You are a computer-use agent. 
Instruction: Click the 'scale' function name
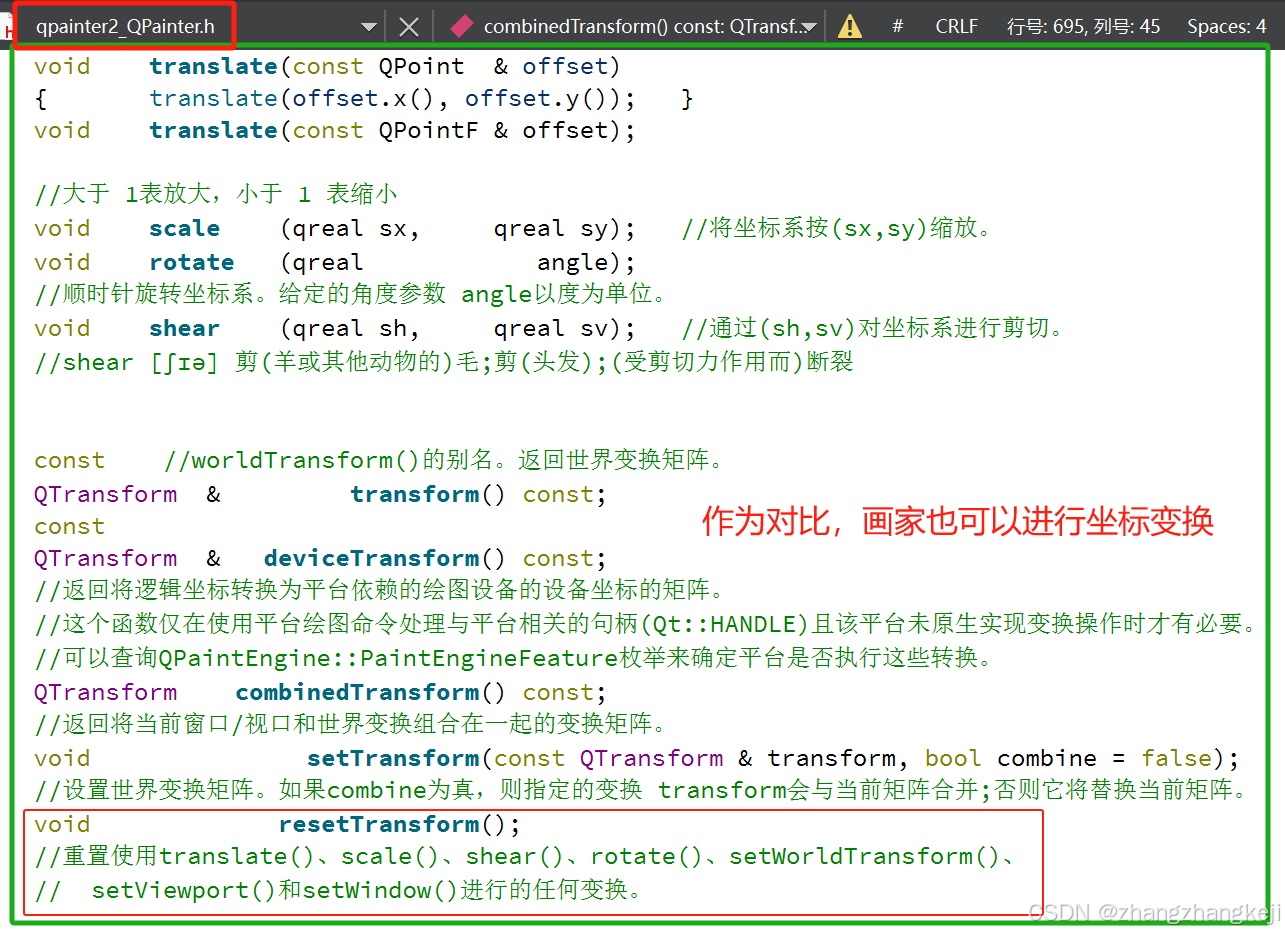185,228
